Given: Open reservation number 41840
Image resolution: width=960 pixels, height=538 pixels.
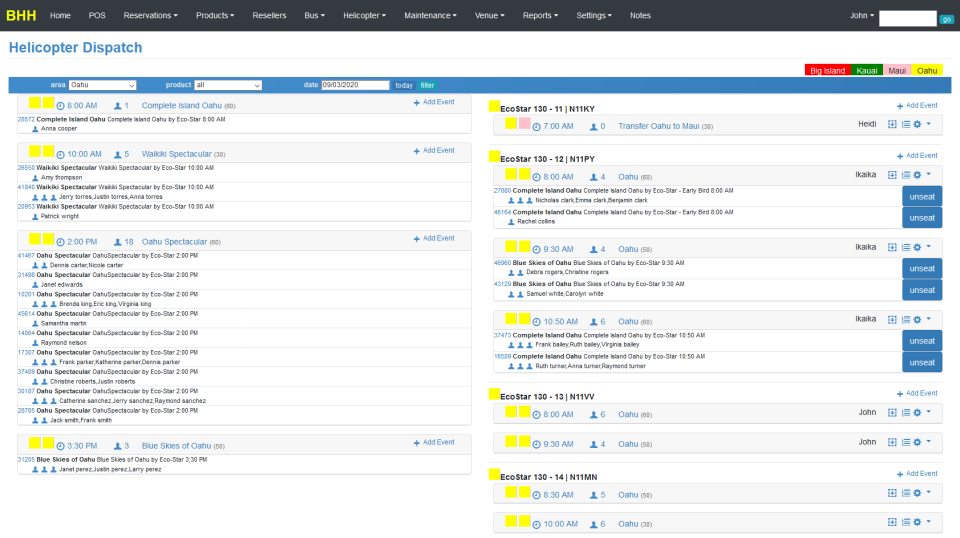Looking at the screenshot, I should tap(26, 187).
